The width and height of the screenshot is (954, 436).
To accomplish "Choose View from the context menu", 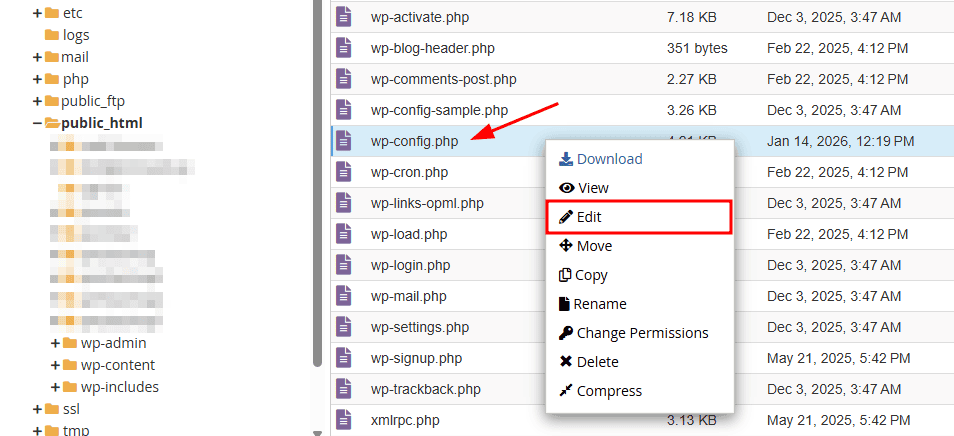I will [x=640, y=188].
